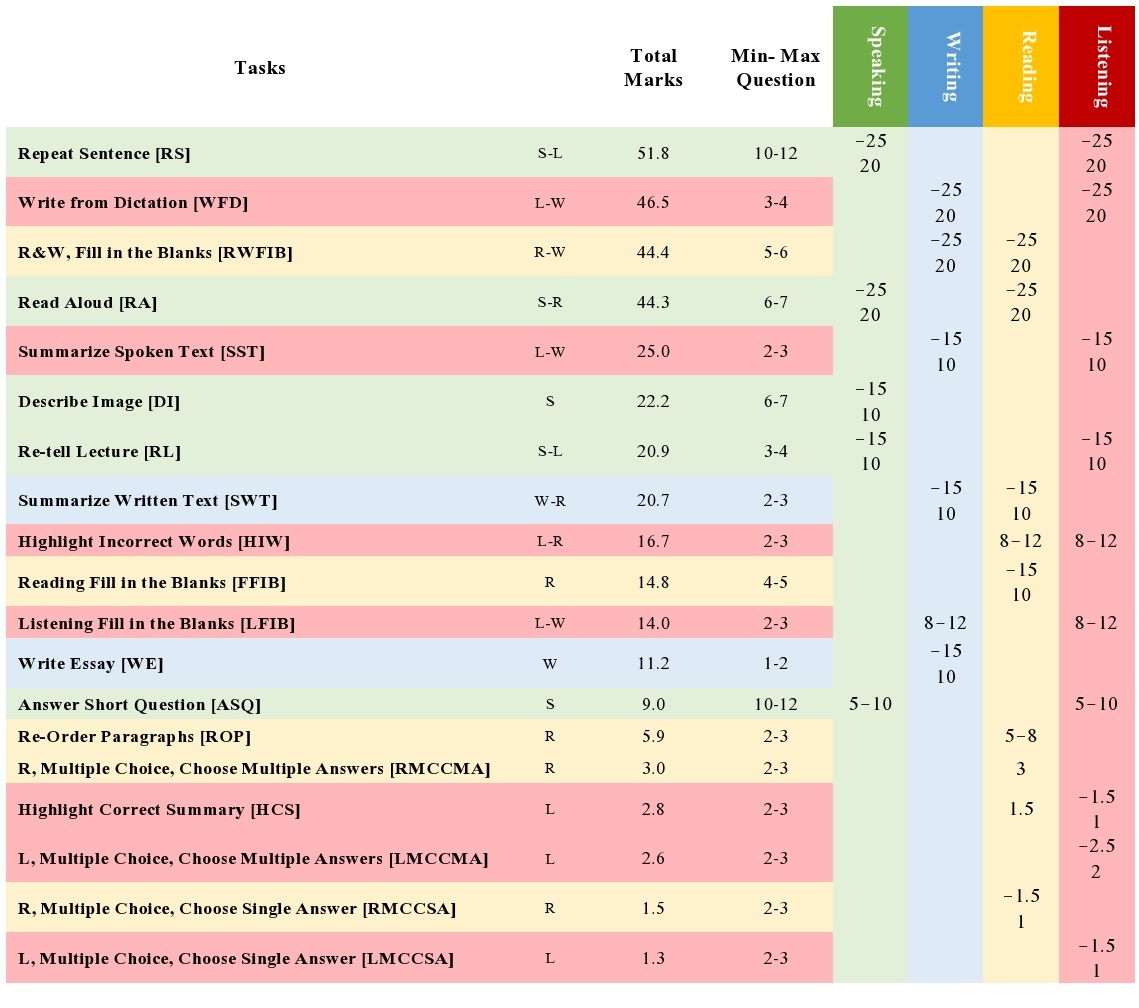
Task: Click the blue Writing column header
Action: (945, 67)
